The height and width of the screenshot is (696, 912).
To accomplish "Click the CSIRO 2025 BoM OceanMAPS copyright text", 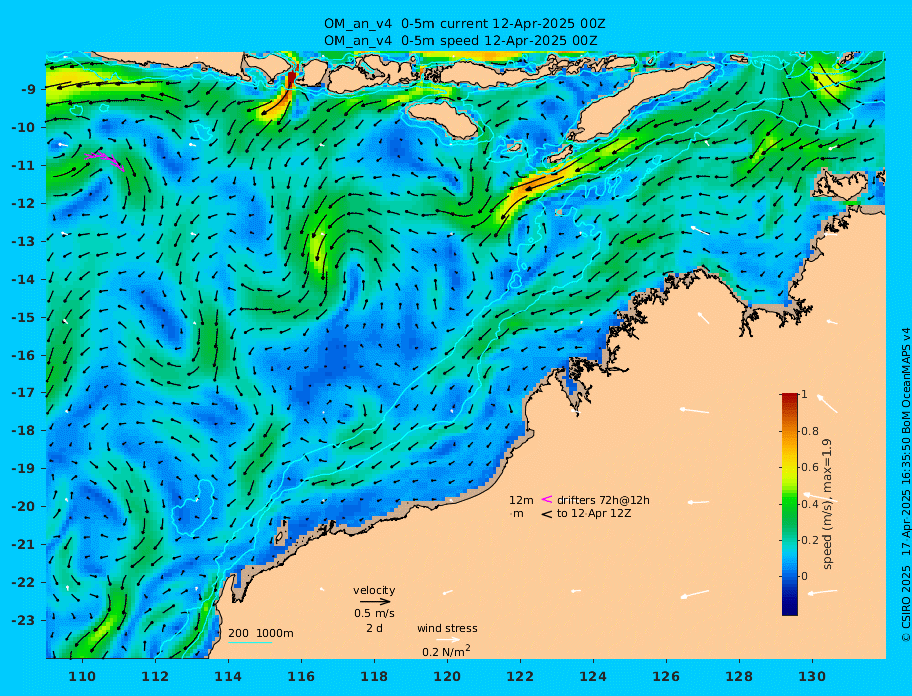I will coord(905,484).
